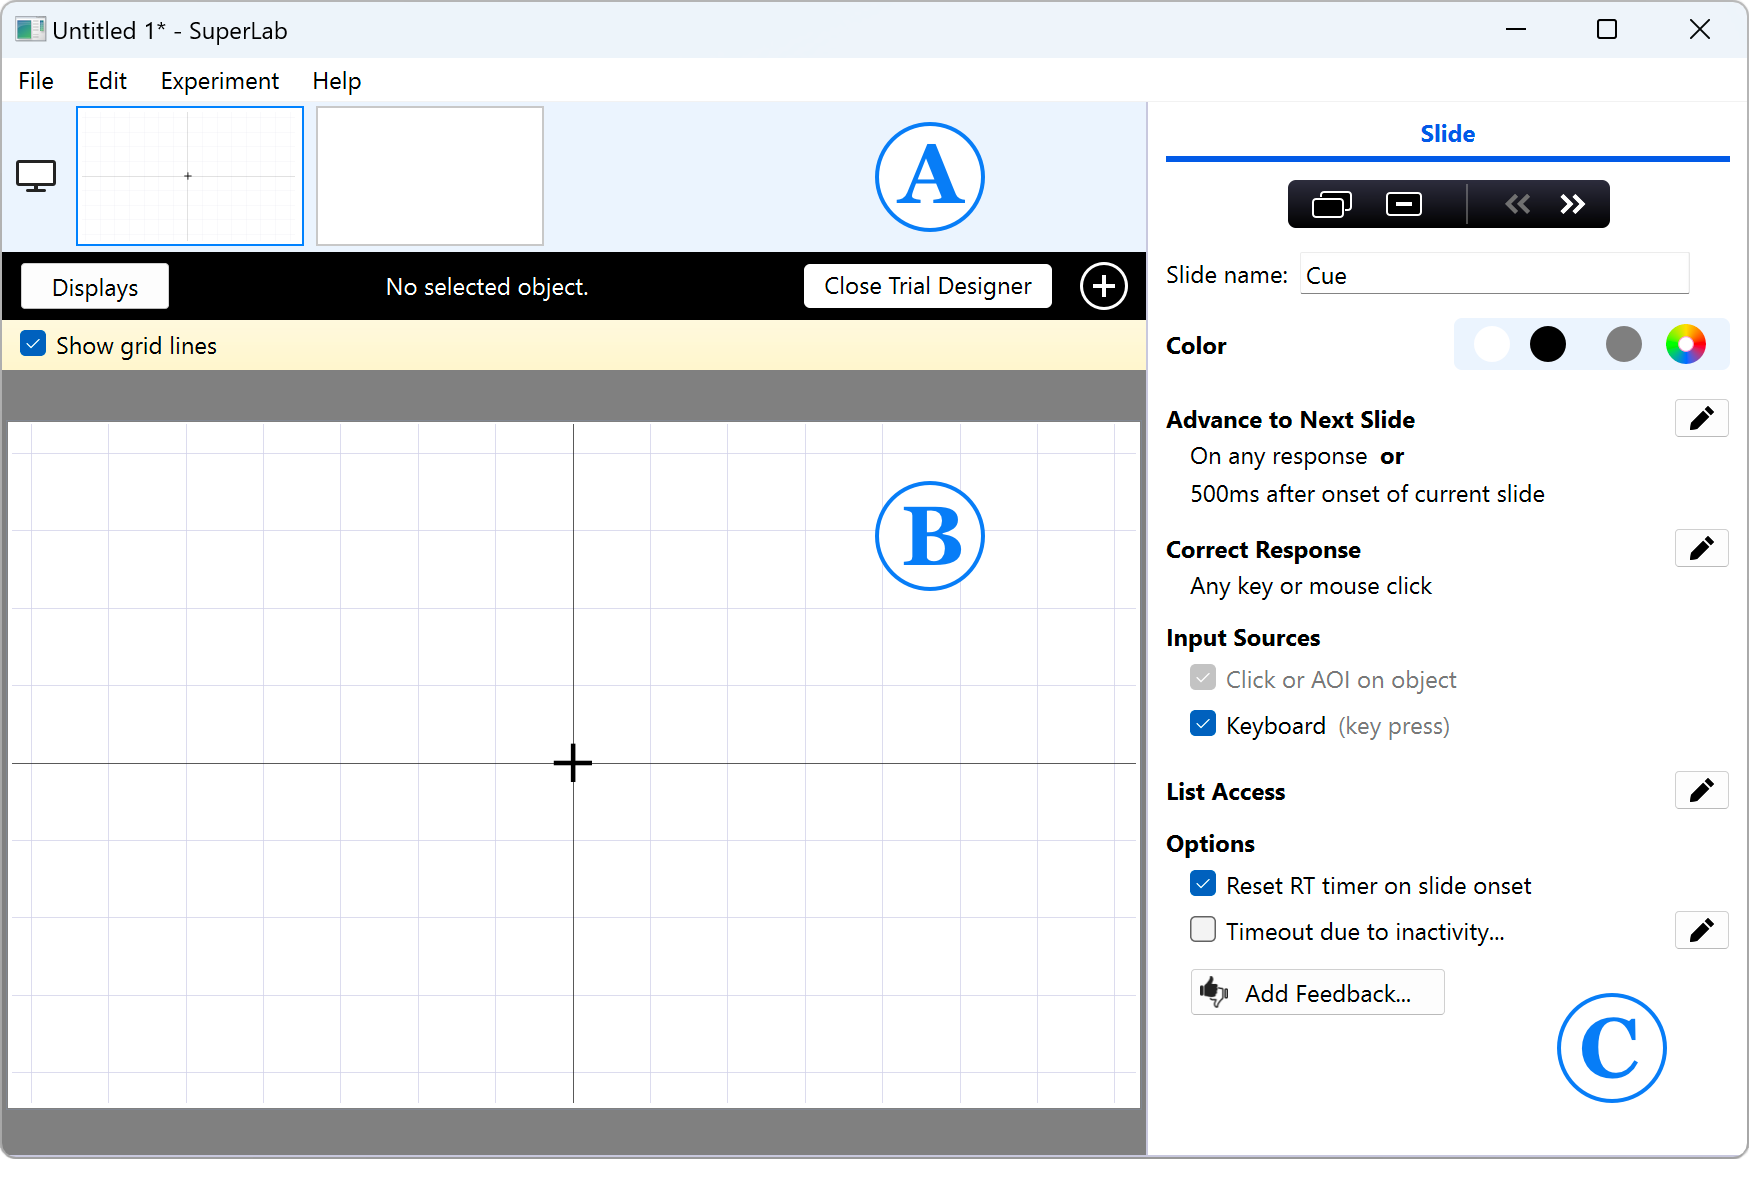Go to the next slide arrows
Viewport: 1750px width, 1180px height.
[1572, 204]
